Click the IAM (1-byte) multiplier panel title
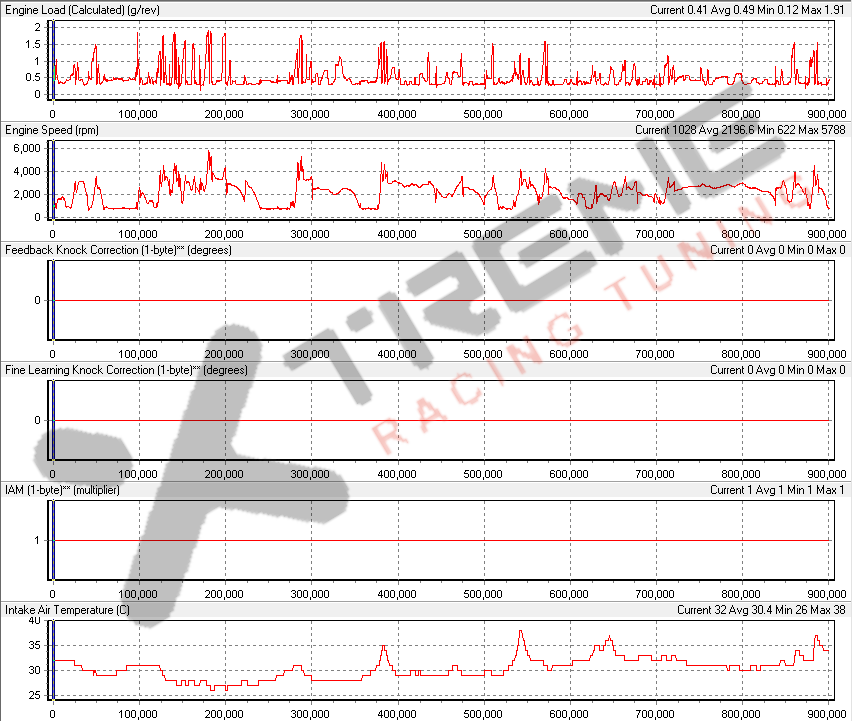This screenshot has height=721, width=852. 60,490
